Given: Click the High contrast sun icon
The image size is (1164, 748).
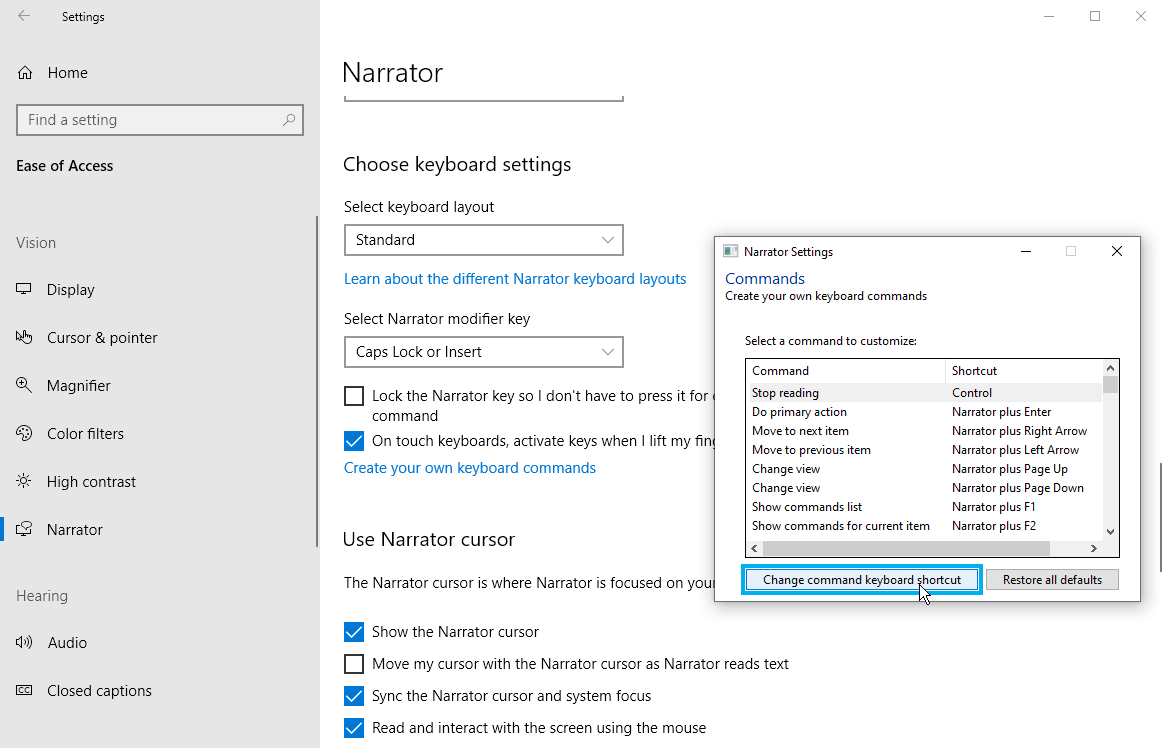Looking at the screenshot, I should point(24,481).
